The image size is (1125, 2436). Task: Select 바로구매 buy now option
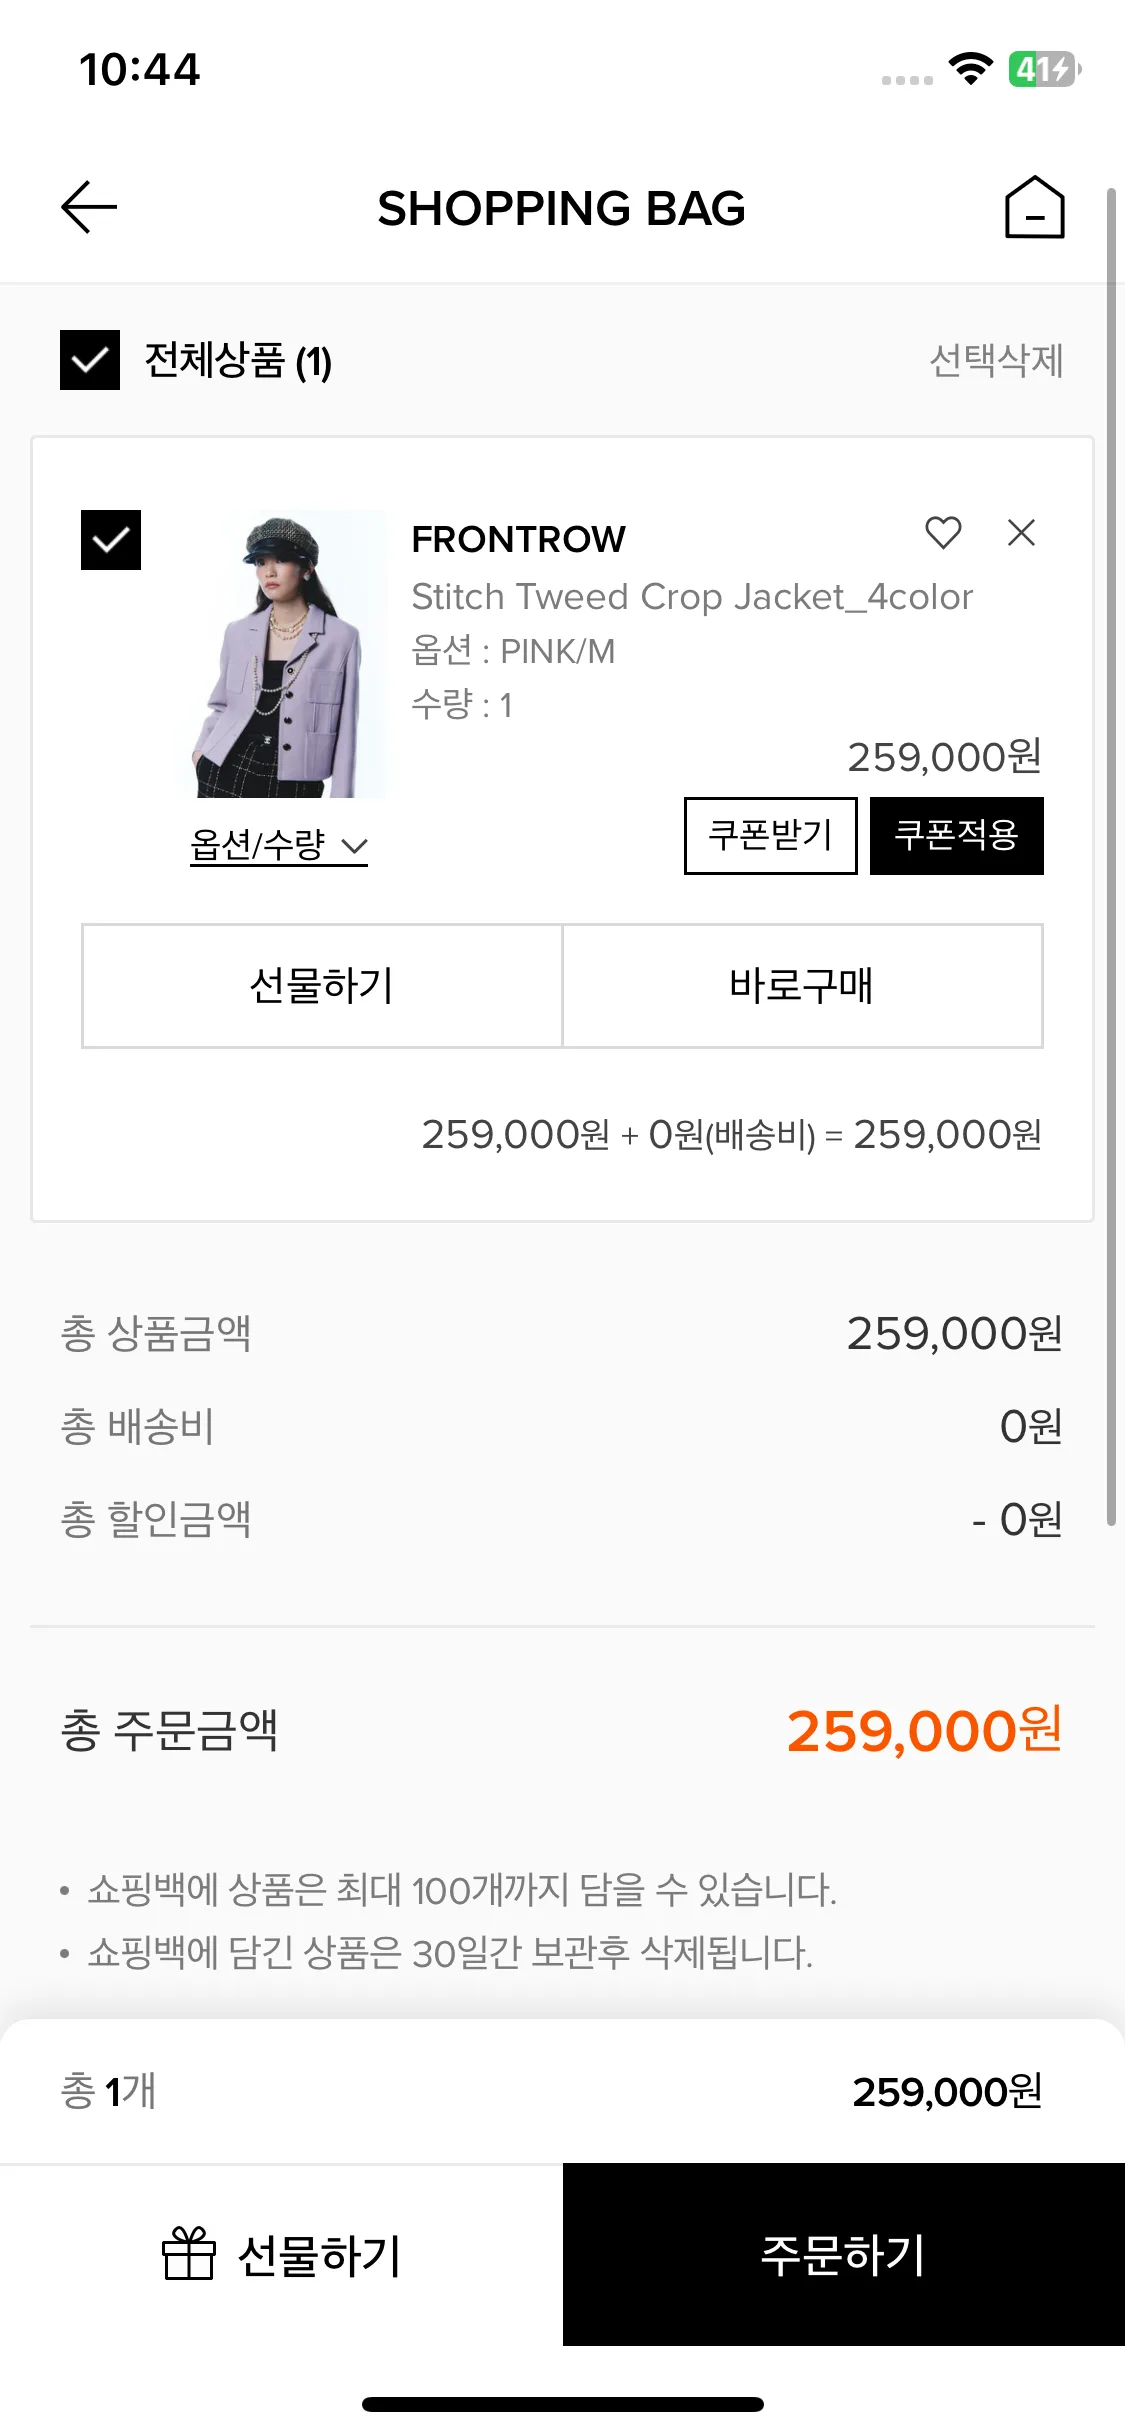(x=802, y=986)
